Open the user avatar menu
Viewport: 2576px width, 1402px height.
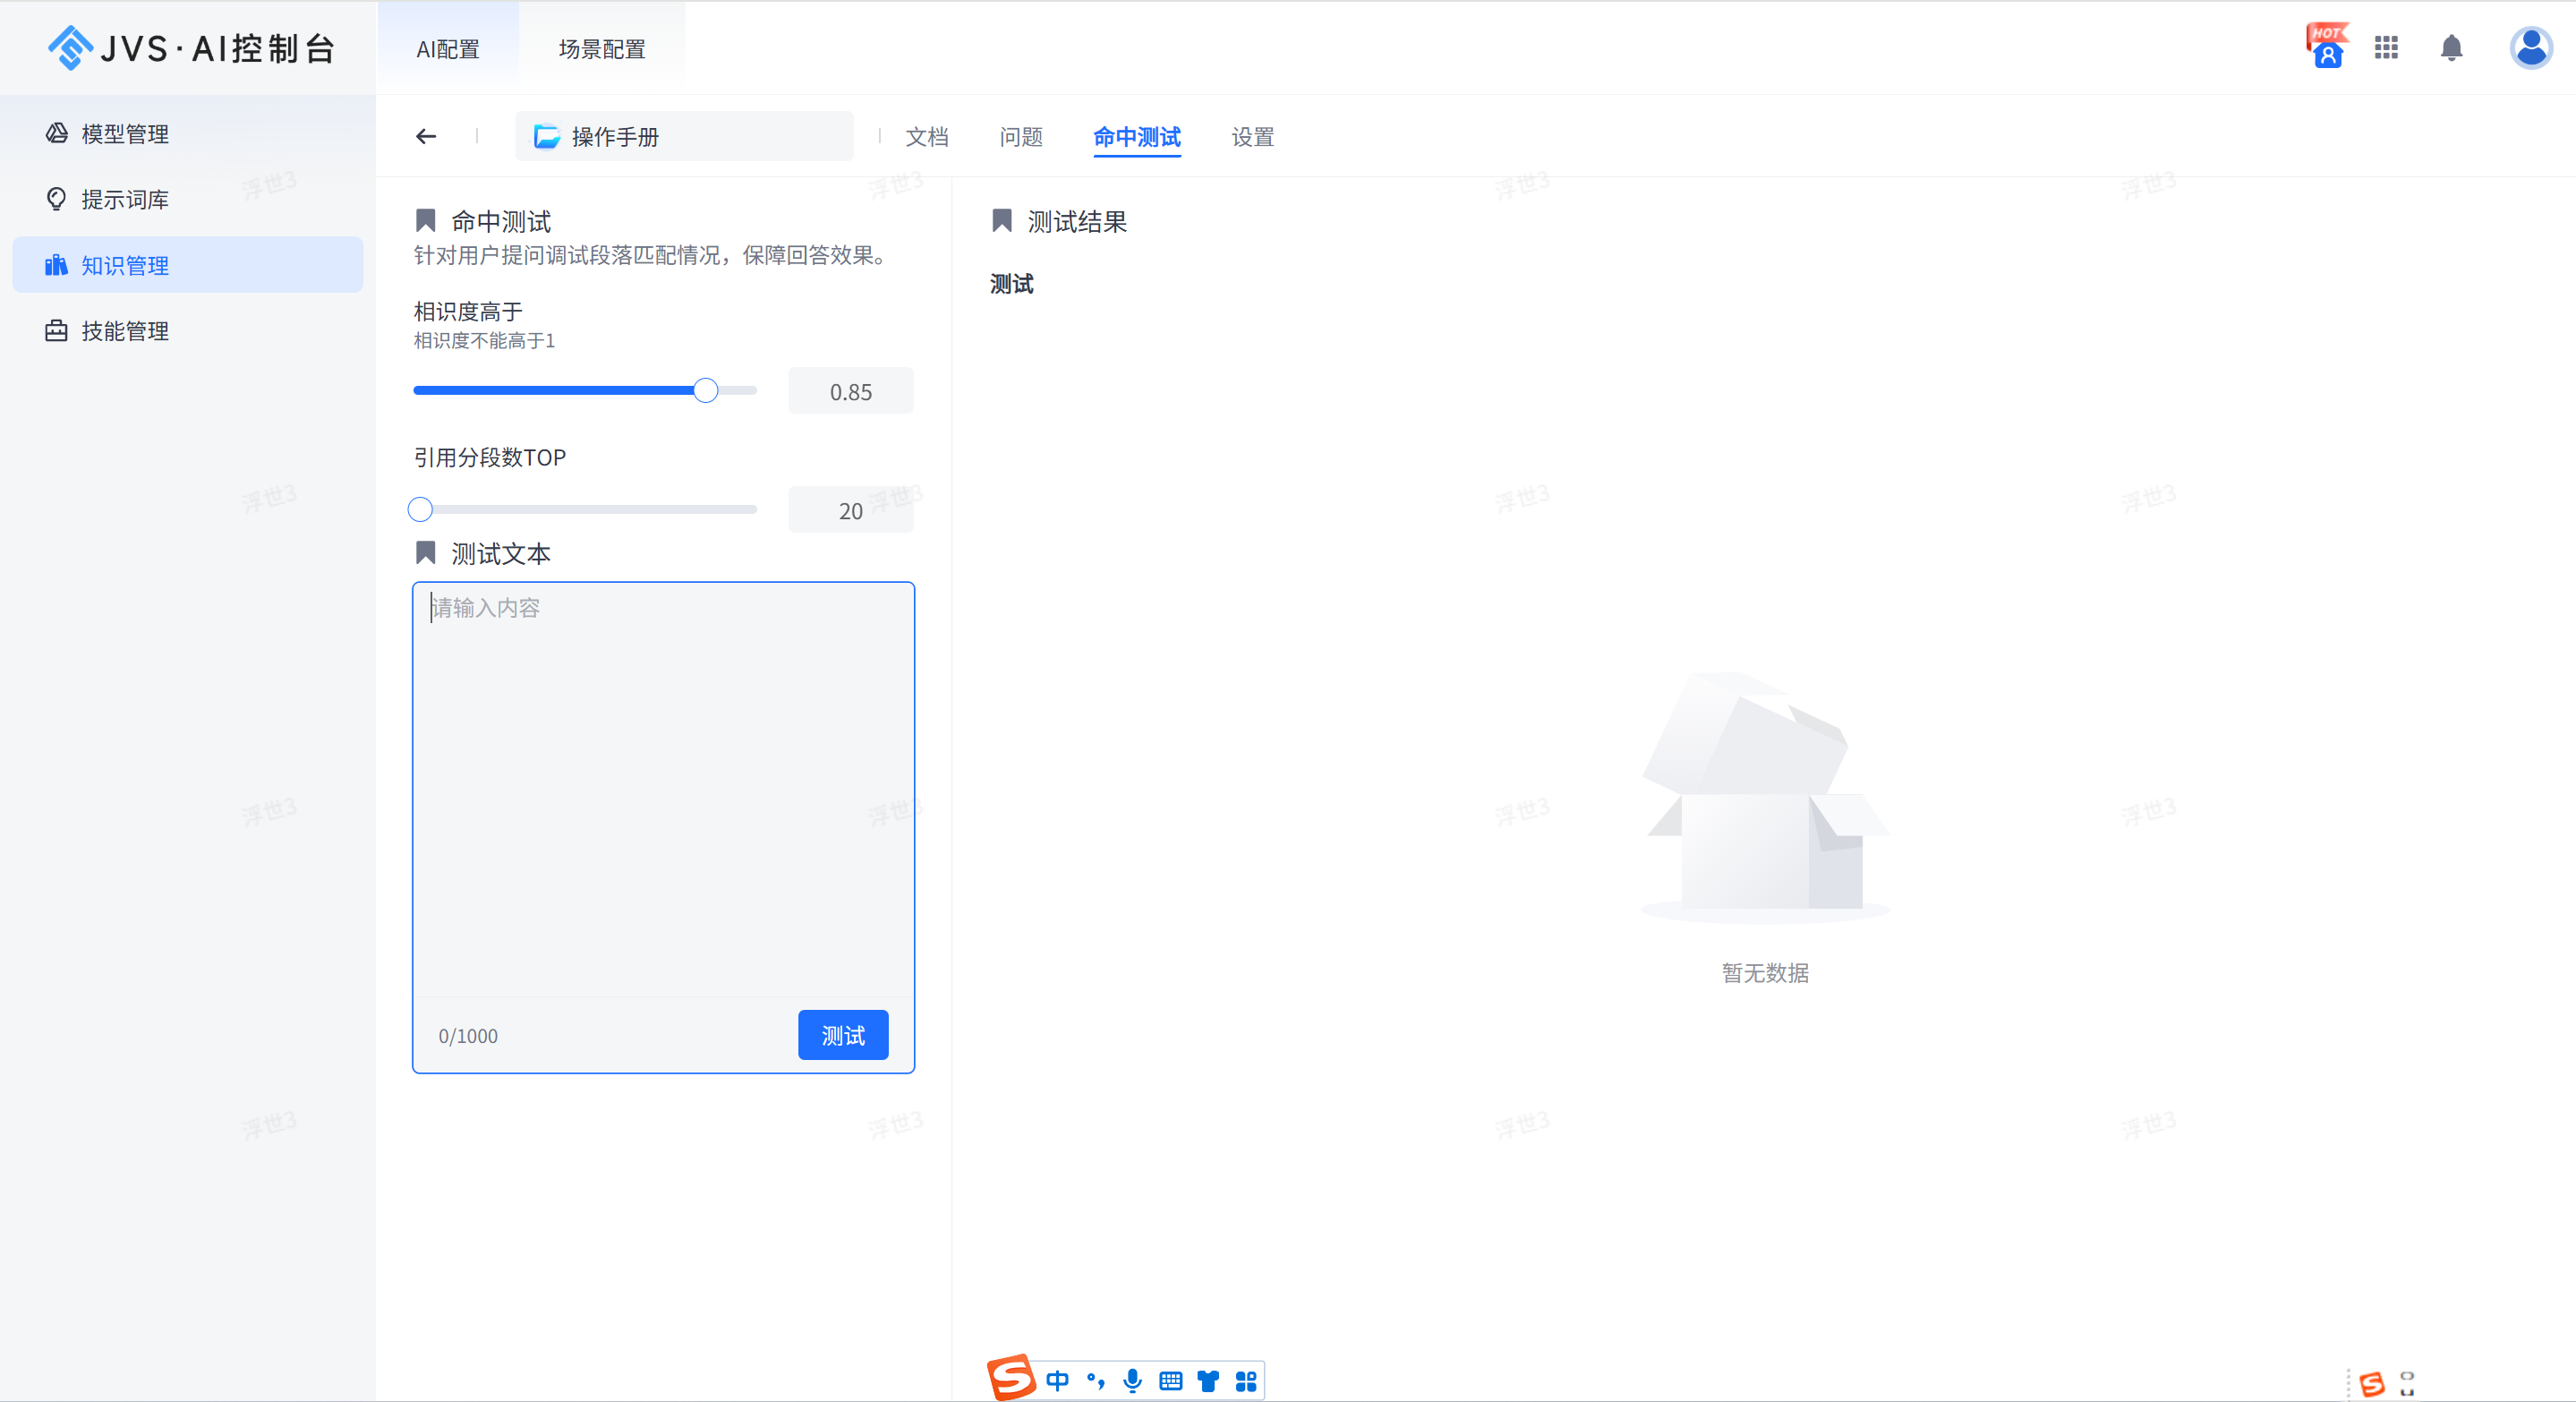click(x=2530, y=47)
